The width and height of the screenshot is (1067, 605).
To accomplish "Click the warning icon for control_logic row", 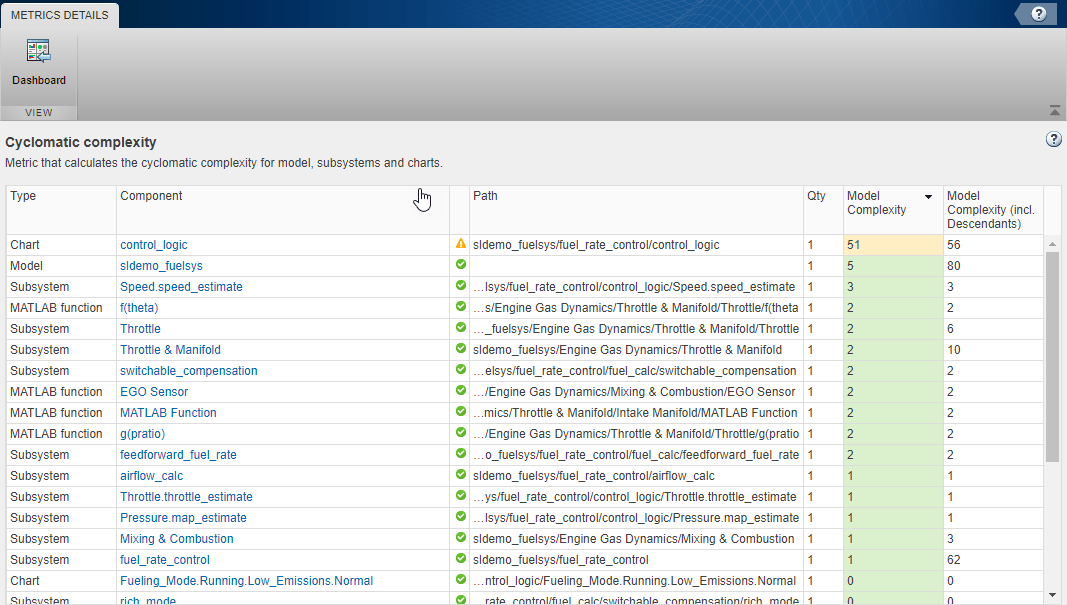I will point(461,244).
